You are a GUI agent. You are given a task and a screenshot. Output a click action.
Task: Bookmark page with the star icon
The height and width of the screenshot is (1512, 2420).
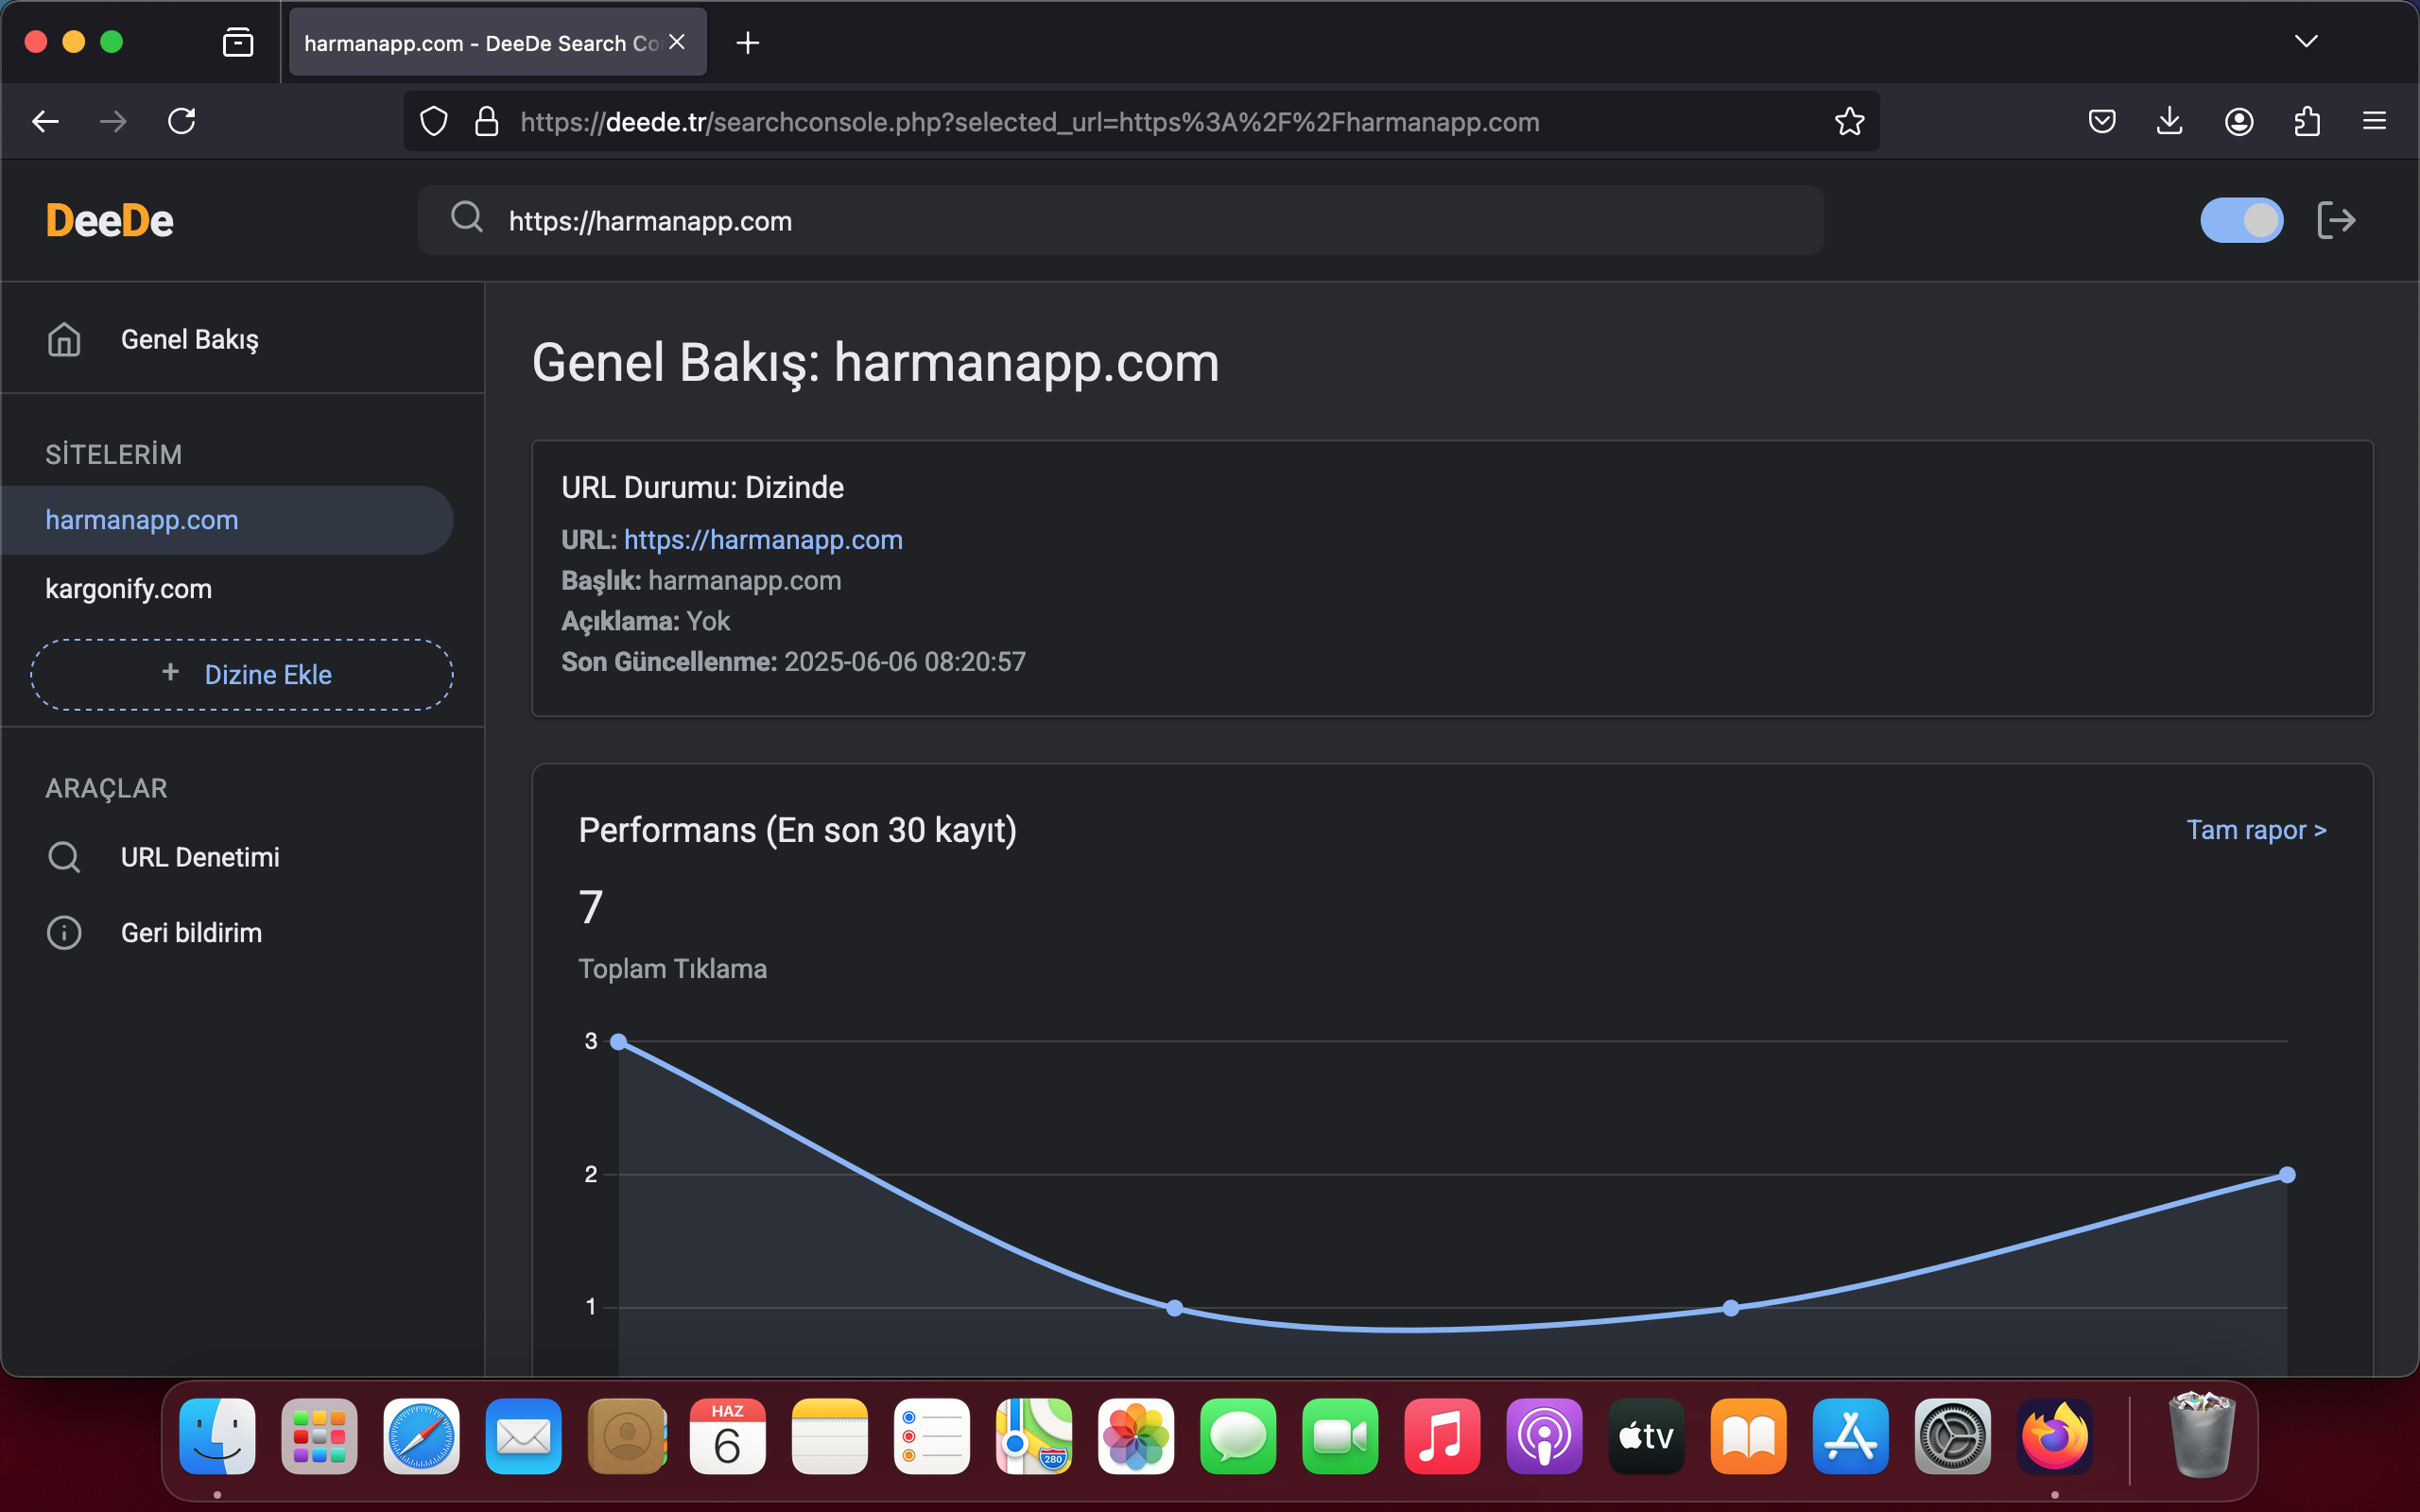pos(1849,122)
